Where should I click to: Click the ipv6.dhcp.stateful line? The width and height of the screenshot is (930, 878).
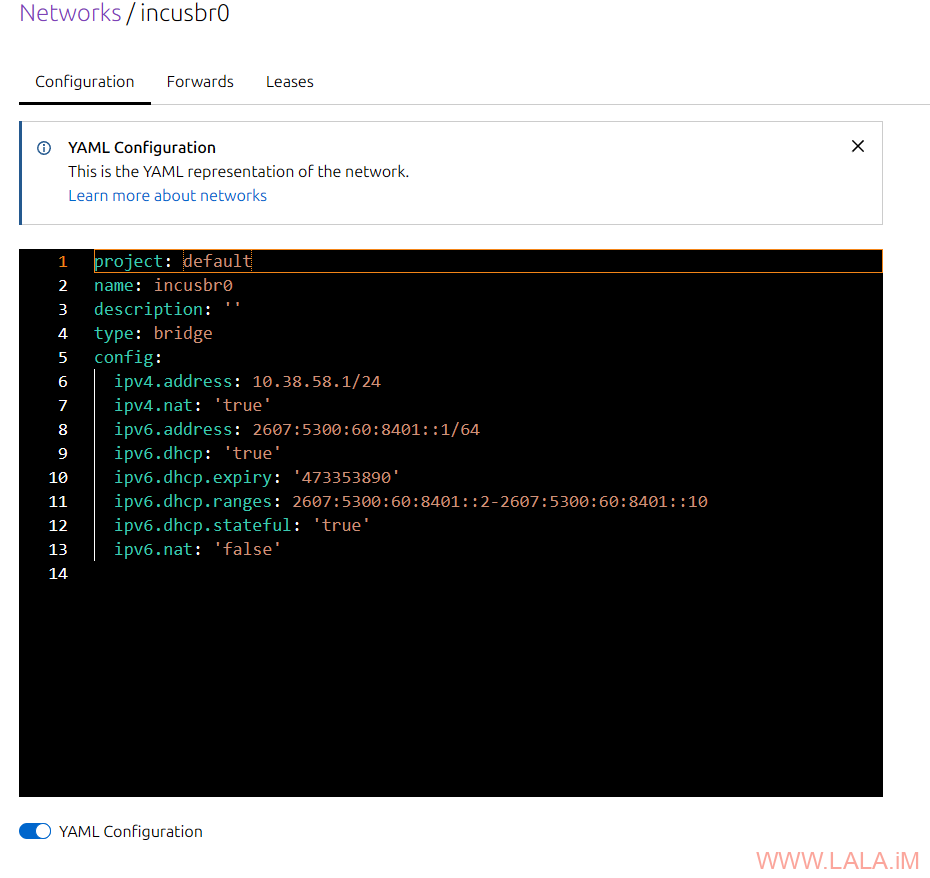click(x=241, y=525)
